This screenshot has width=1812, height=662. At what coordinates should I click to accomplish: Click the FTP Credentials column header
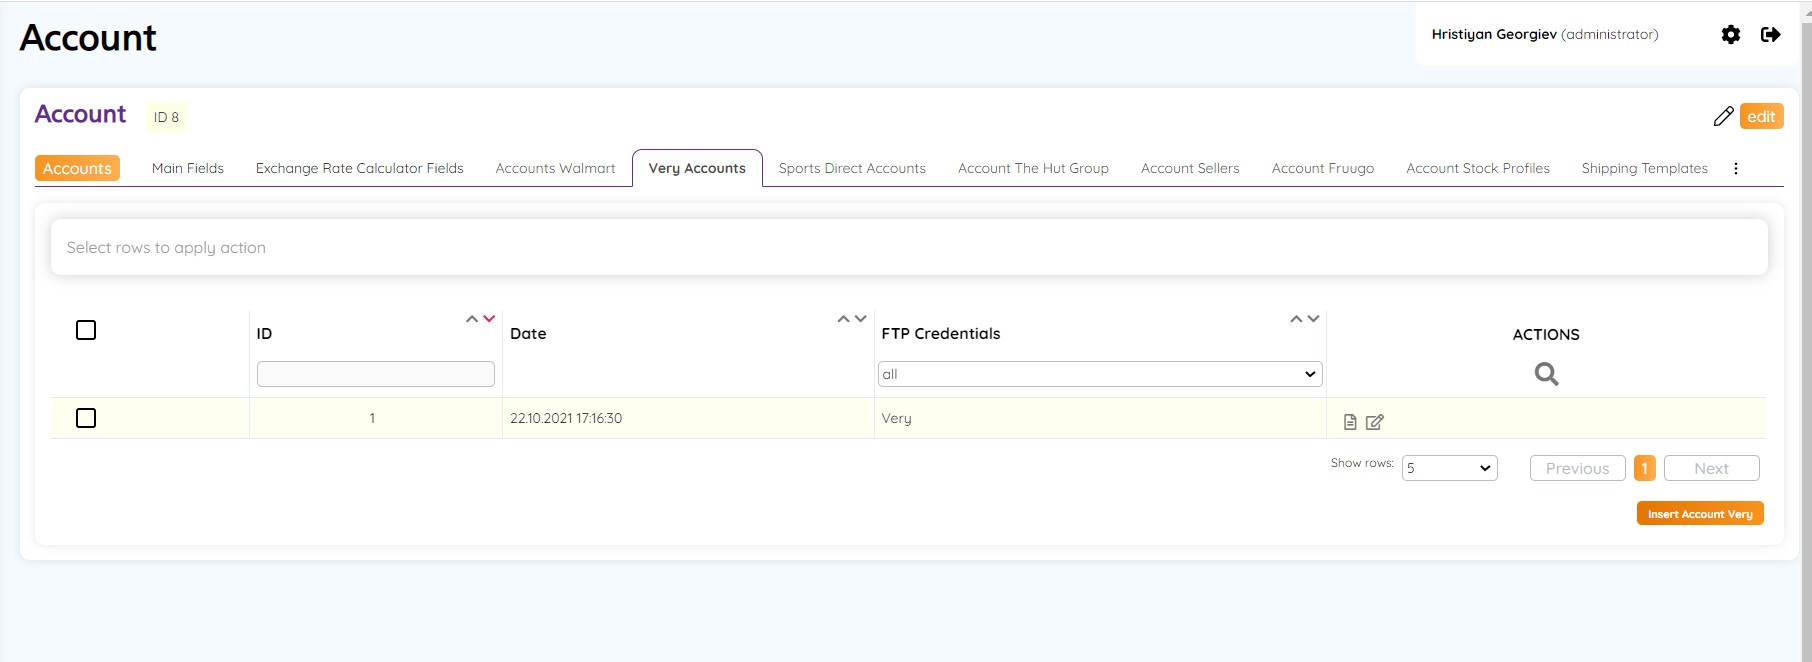(941, 334)
